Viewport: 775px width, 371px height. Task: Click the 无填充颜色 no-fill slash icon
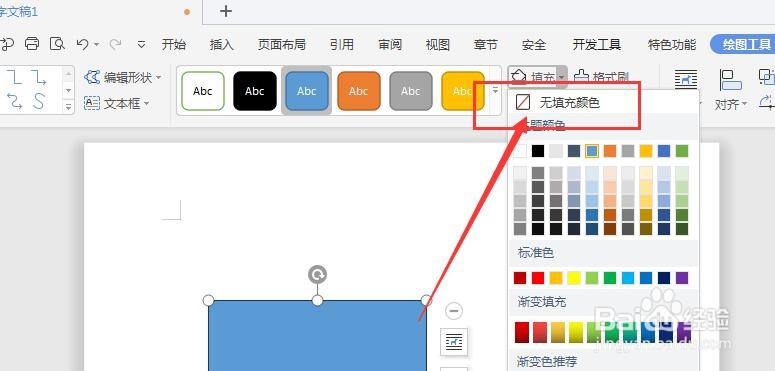(523, 102)
